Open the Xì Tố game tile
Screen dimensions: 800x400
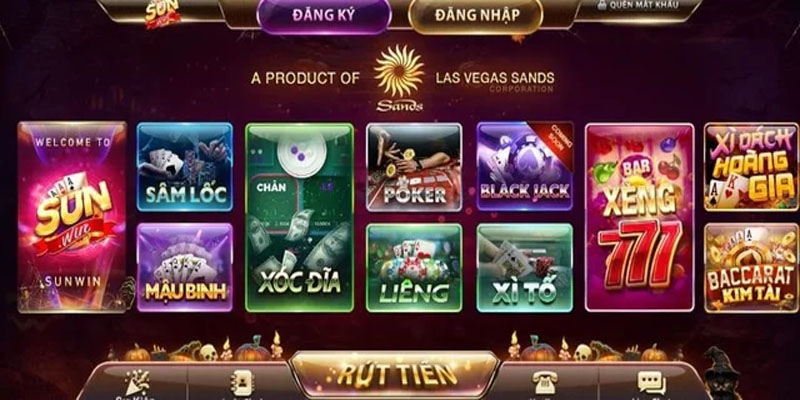click(525, 267)
